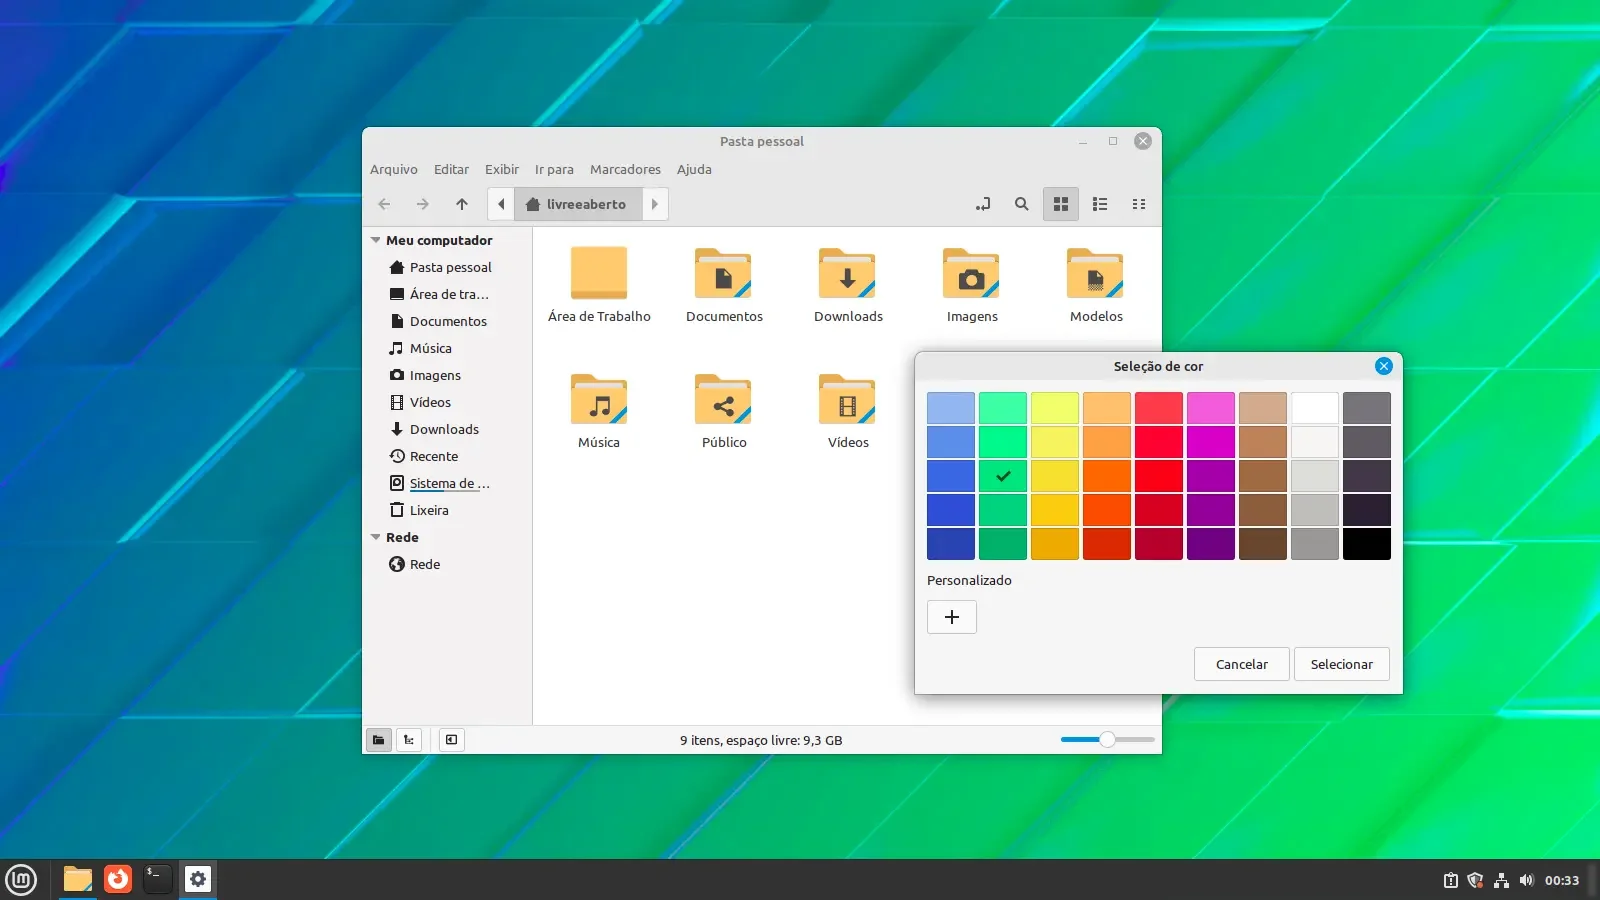This screenshot has height=900, width=1600.
Task: Open the Editar menu
Action: [x=451, y=169]
